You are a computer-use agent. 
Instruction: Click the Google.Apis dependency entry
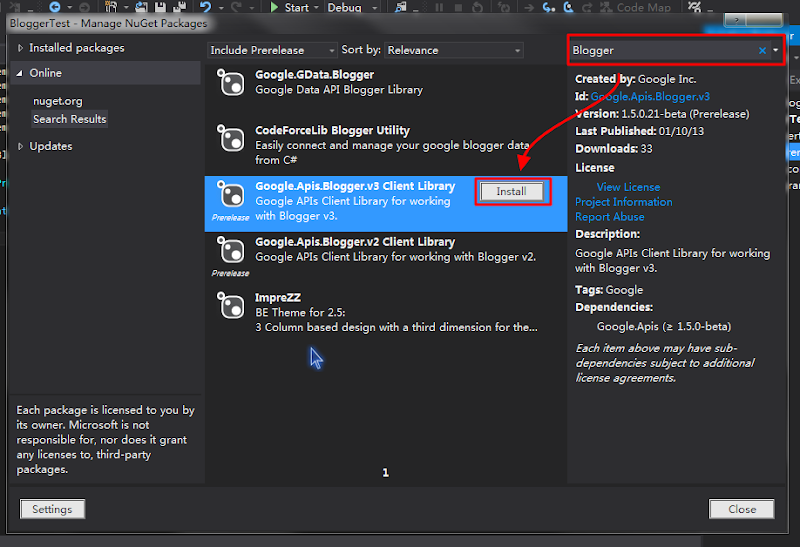664,327
